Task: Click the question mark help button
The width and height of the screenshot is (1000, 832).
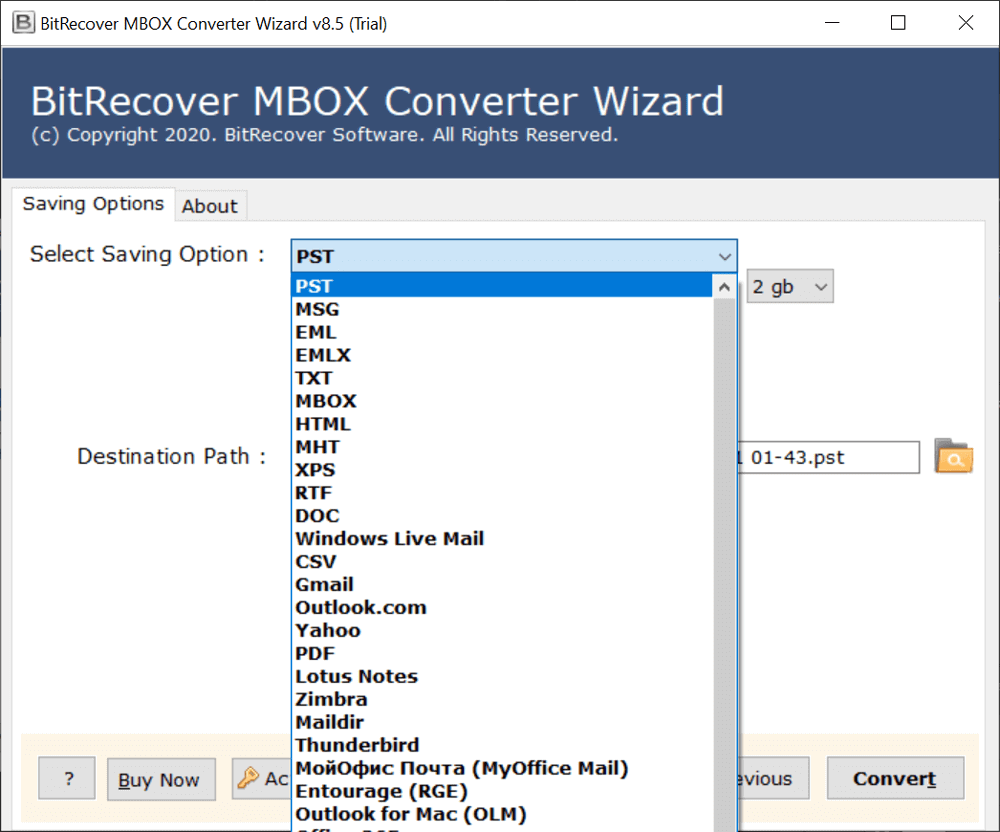Action: click(66, 778)
